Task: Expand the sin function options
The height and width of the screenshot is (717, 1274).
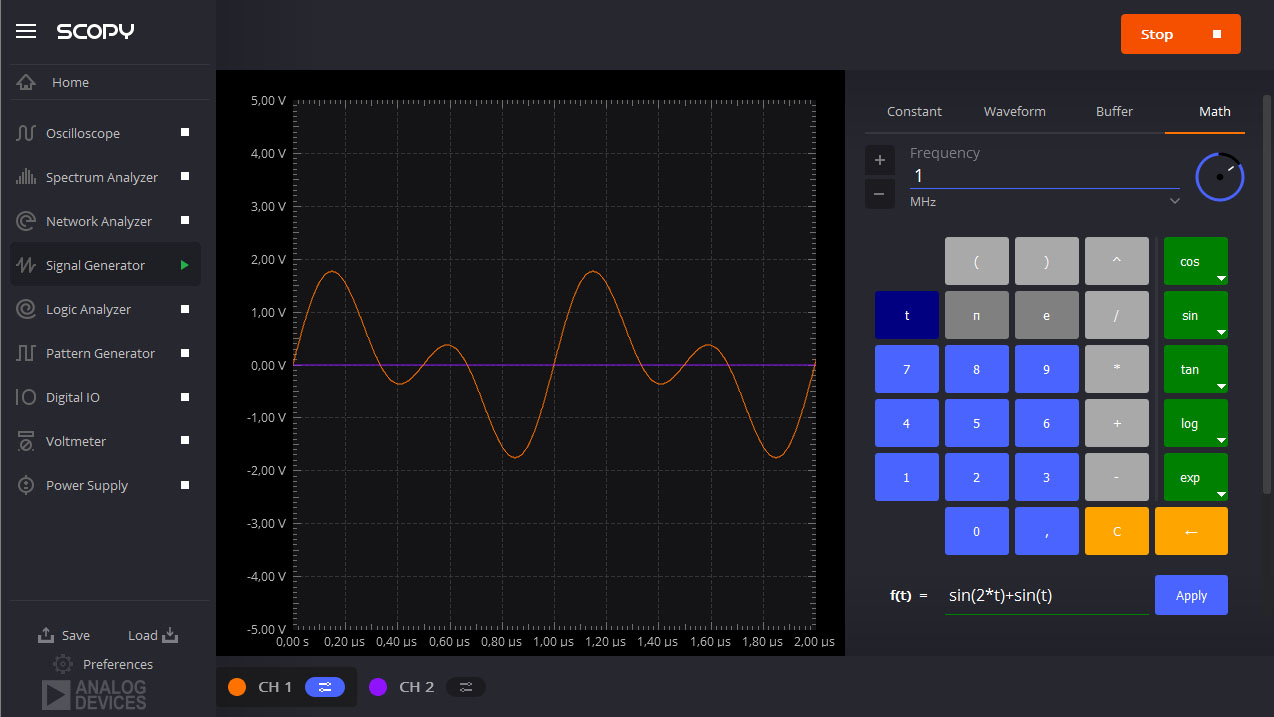Action: click(x=1220, y=333)
